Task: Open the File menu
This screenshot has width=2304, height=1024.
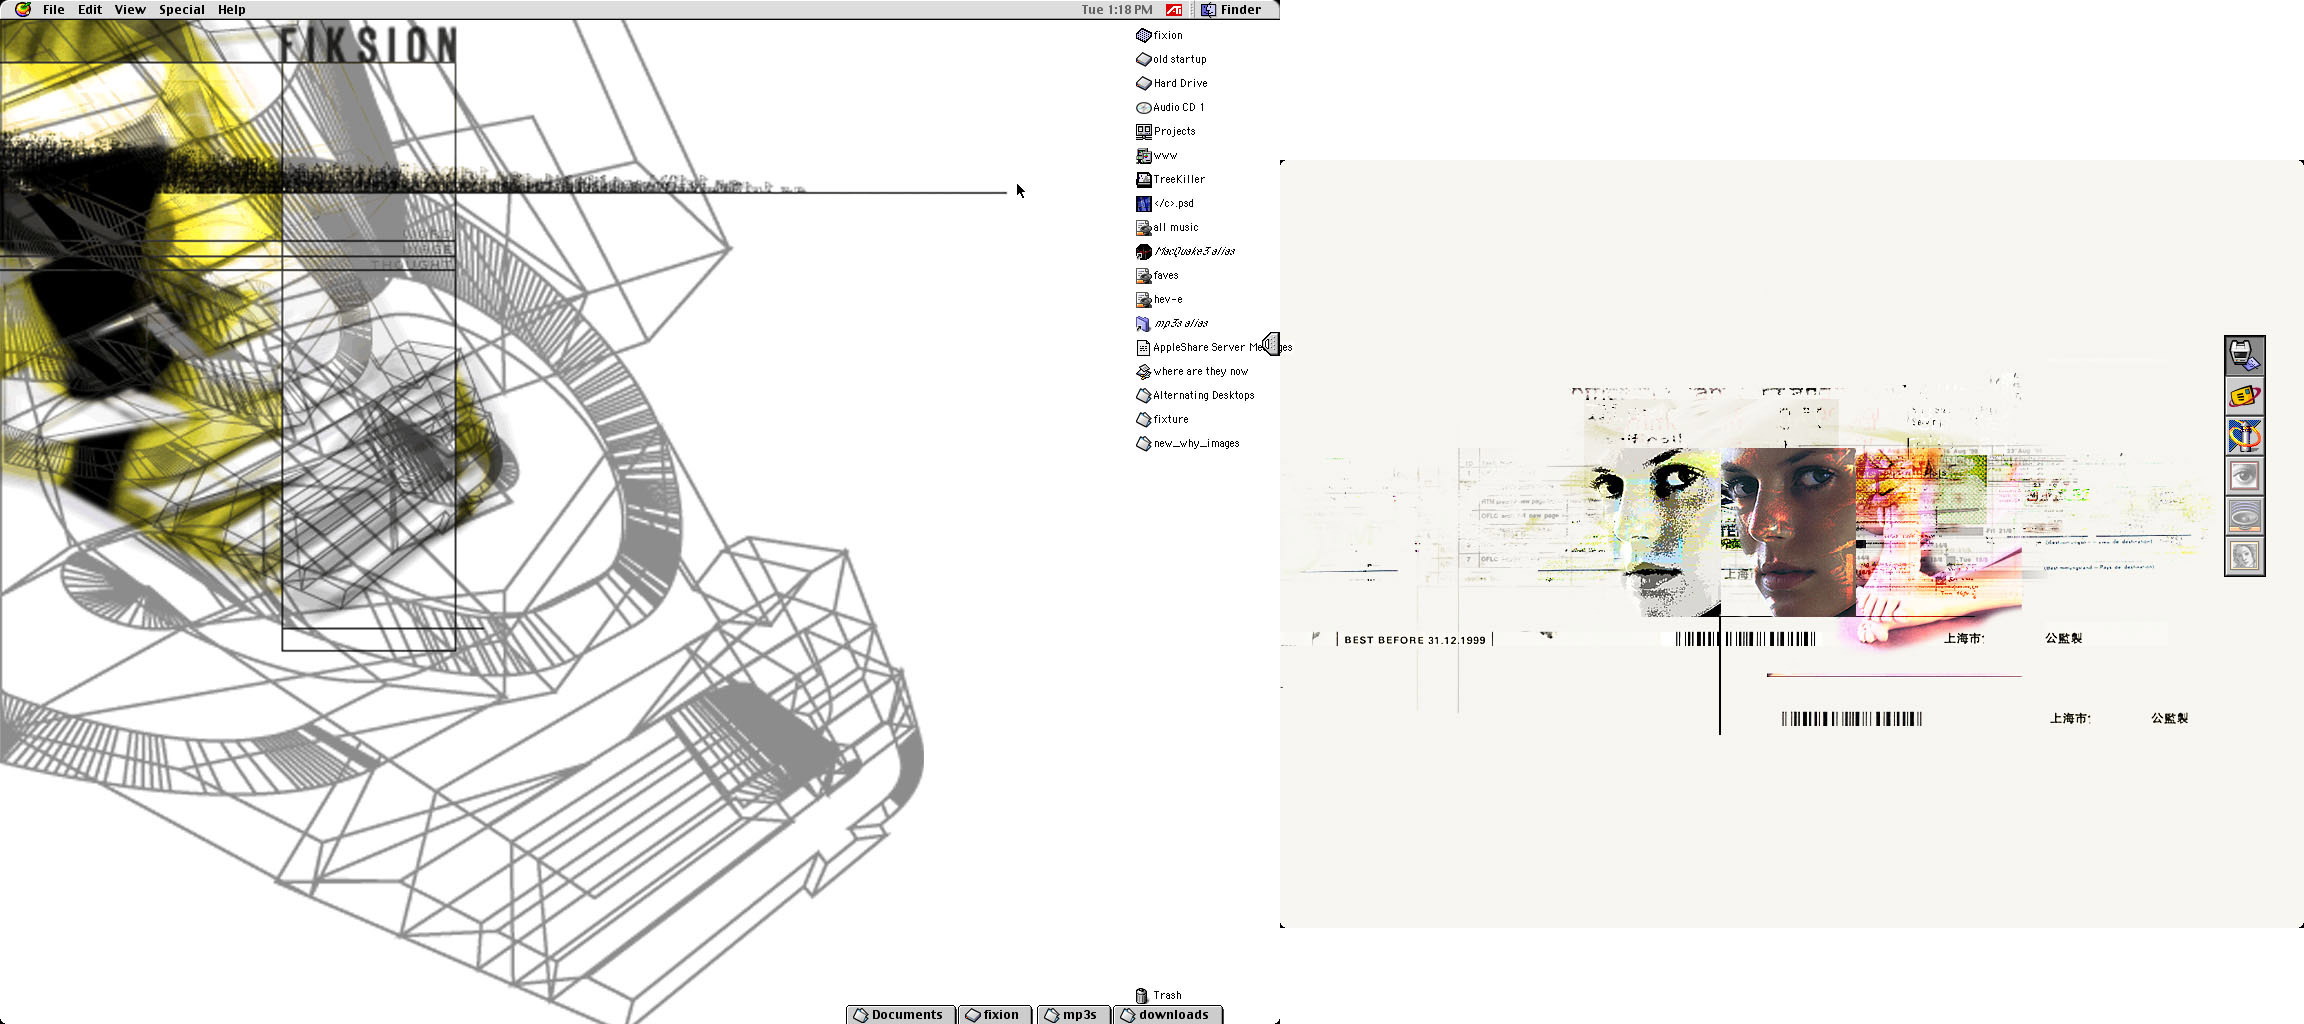Action: point(54,10)
